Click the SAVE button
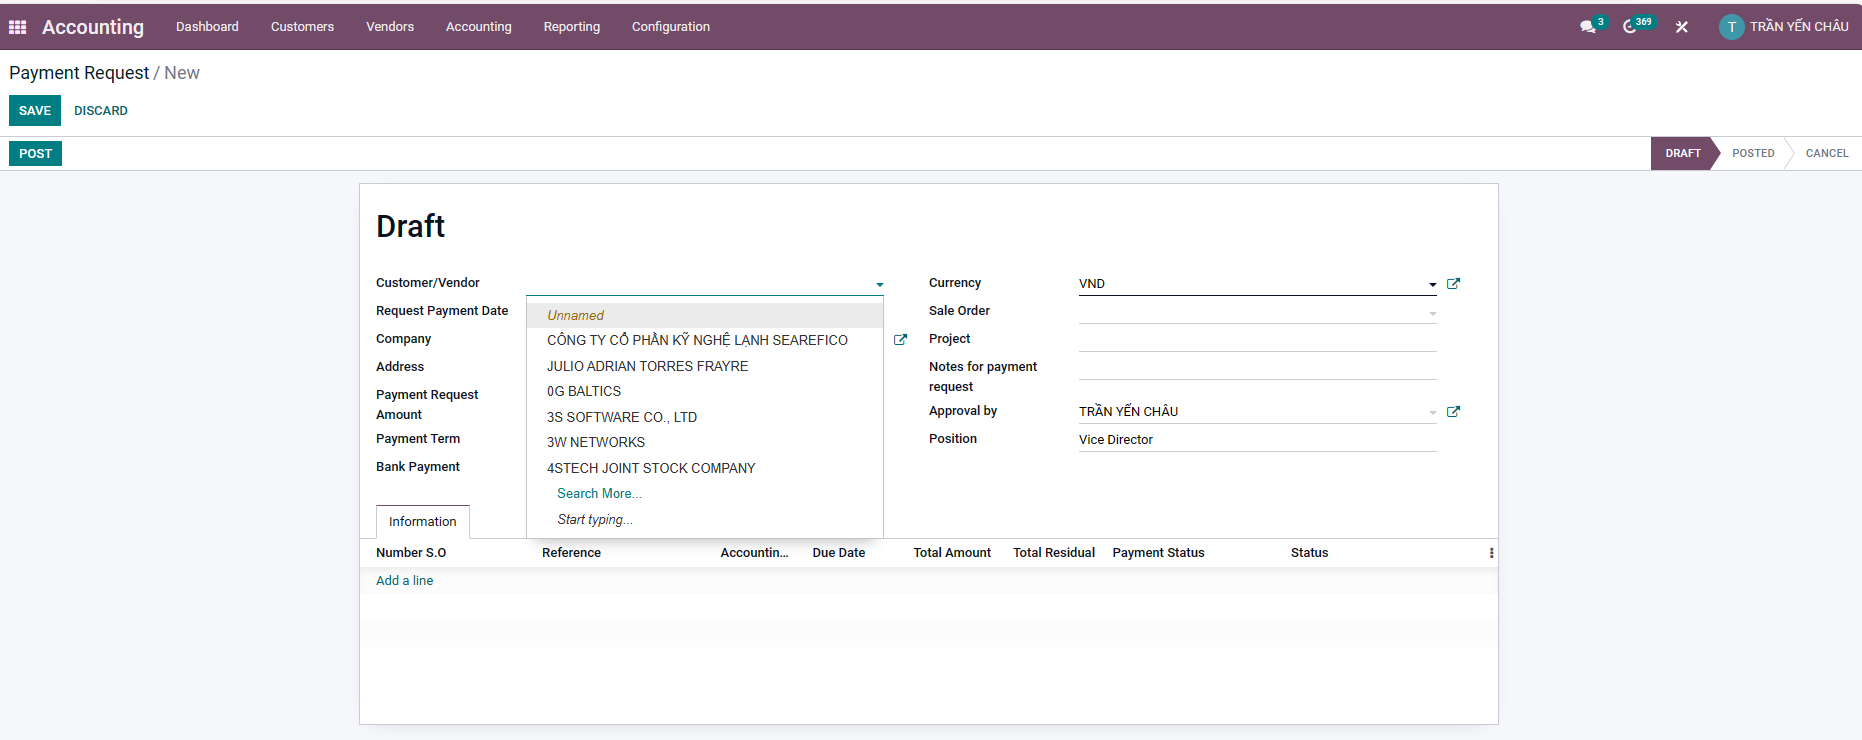The image size is (1862, 740). pyautogui.click(x=35, y=111)
